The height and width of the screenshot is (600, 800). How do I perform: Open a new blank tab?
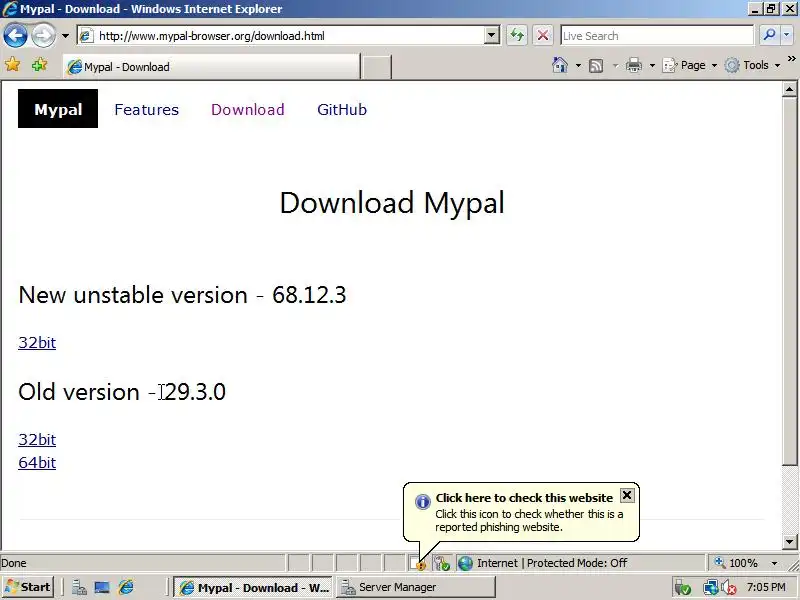point(376,67)
